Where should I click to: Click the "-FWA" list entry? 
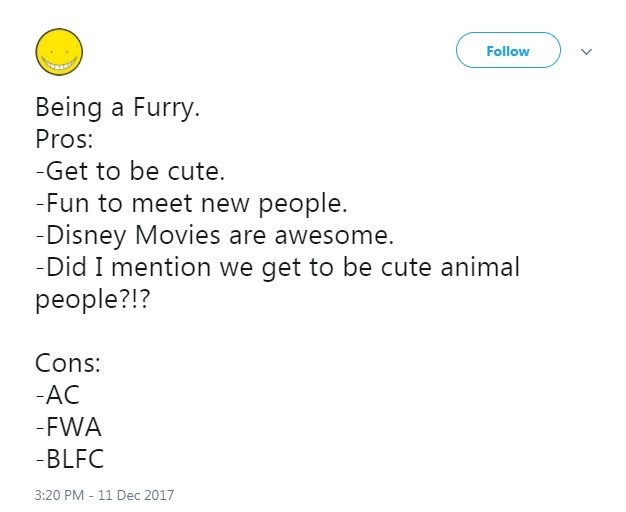(68, 427)
